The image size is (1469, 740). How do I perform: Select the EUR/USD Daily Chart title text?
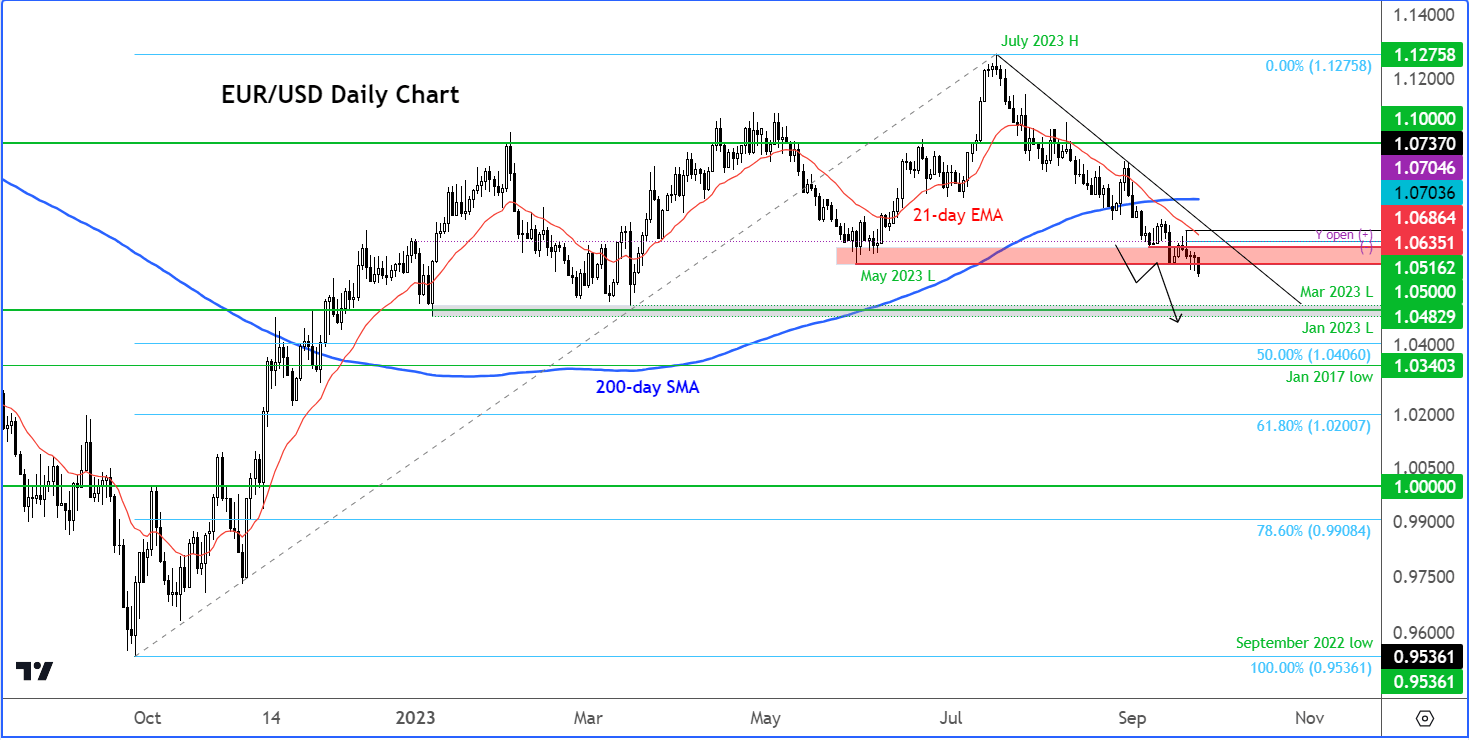[340, 95]
